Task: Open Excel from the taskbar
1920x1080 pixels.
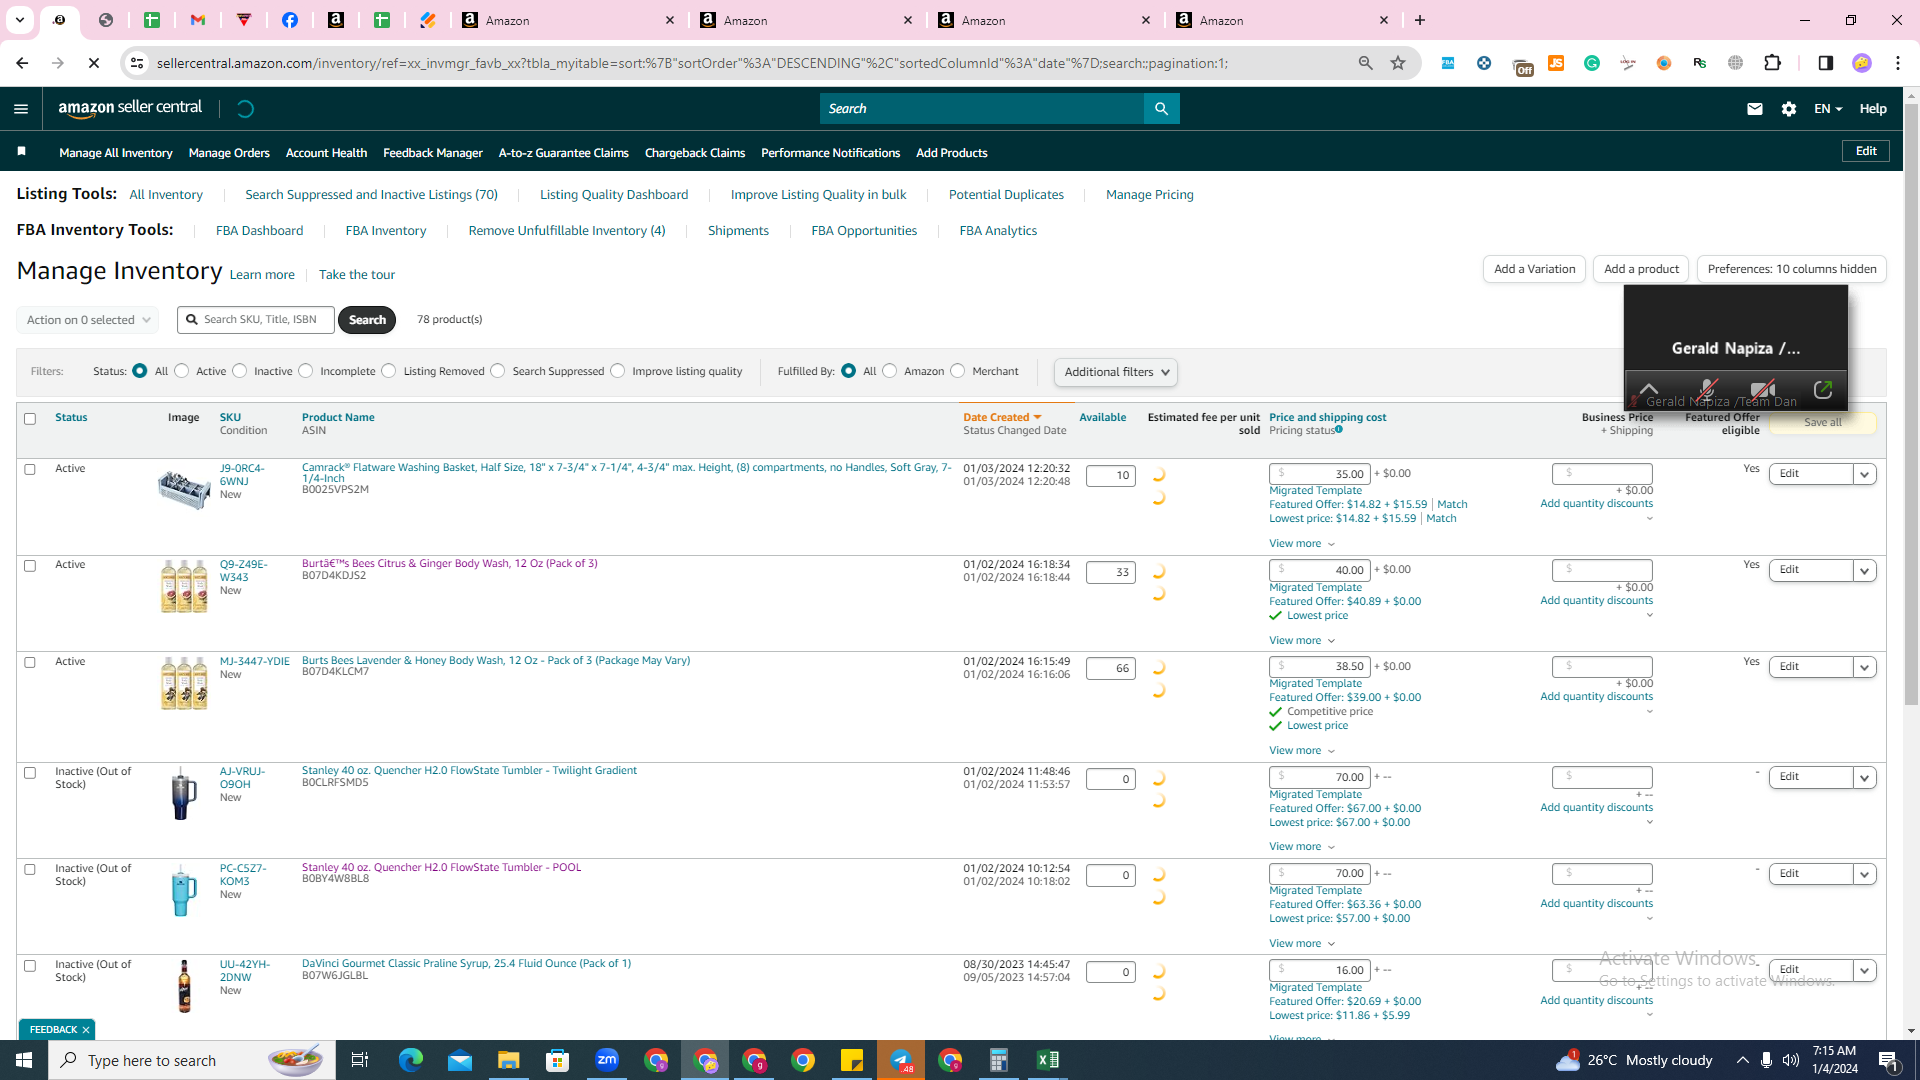Action: point(1048,1060)
